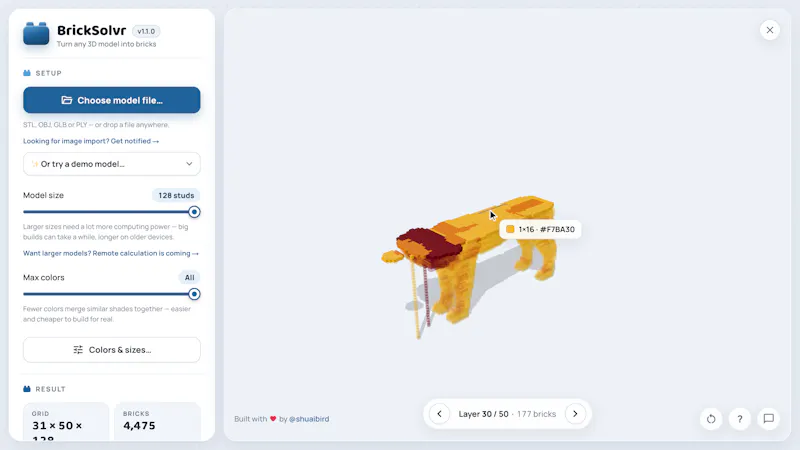Screen dimensions: 800x450
Task: Open feedback with the chat bubble icon
Action: [x=768, y=419]
